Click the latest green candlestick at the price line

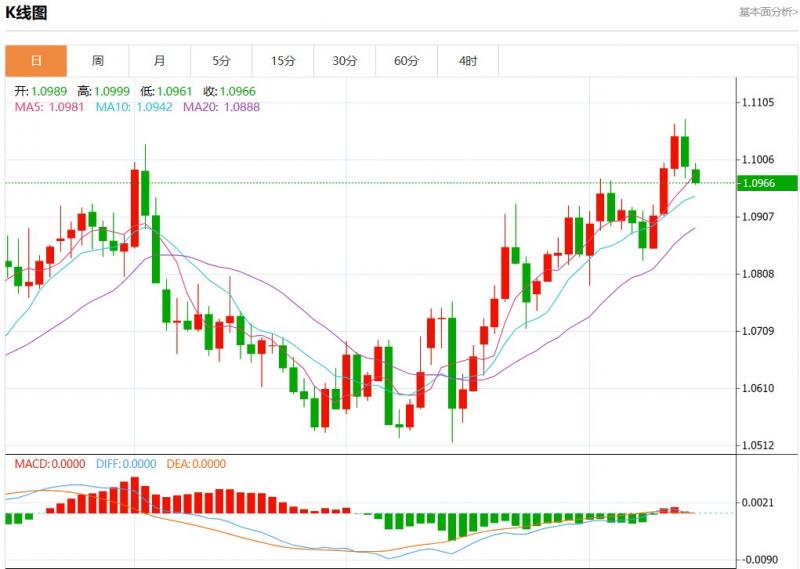pyautogui.click(x=695, y=176)
